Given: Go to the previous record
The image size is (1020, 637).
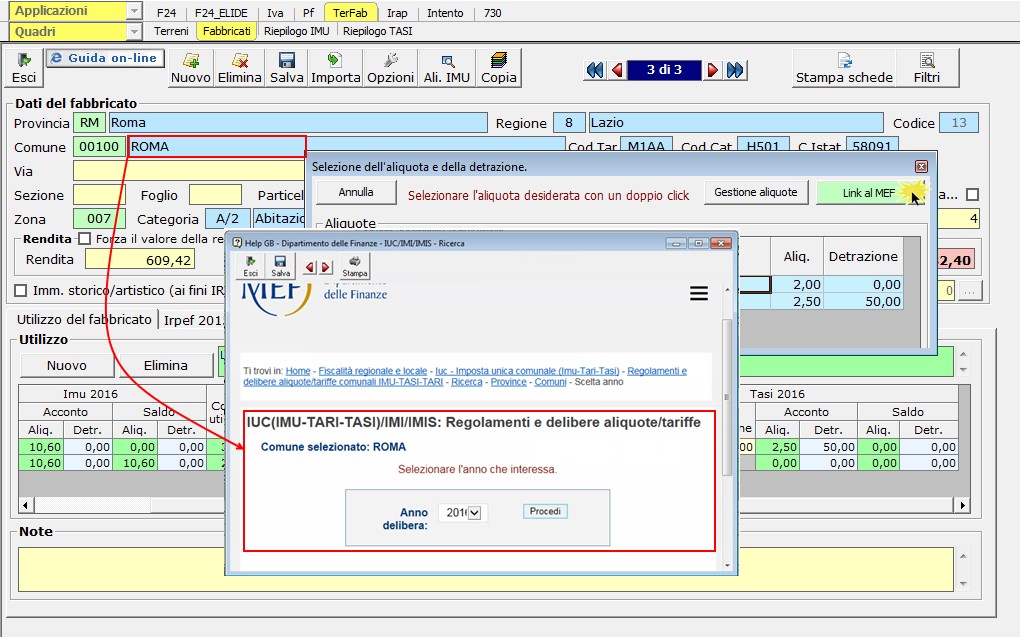Looking at the screenshot, I should pos(617,70).
